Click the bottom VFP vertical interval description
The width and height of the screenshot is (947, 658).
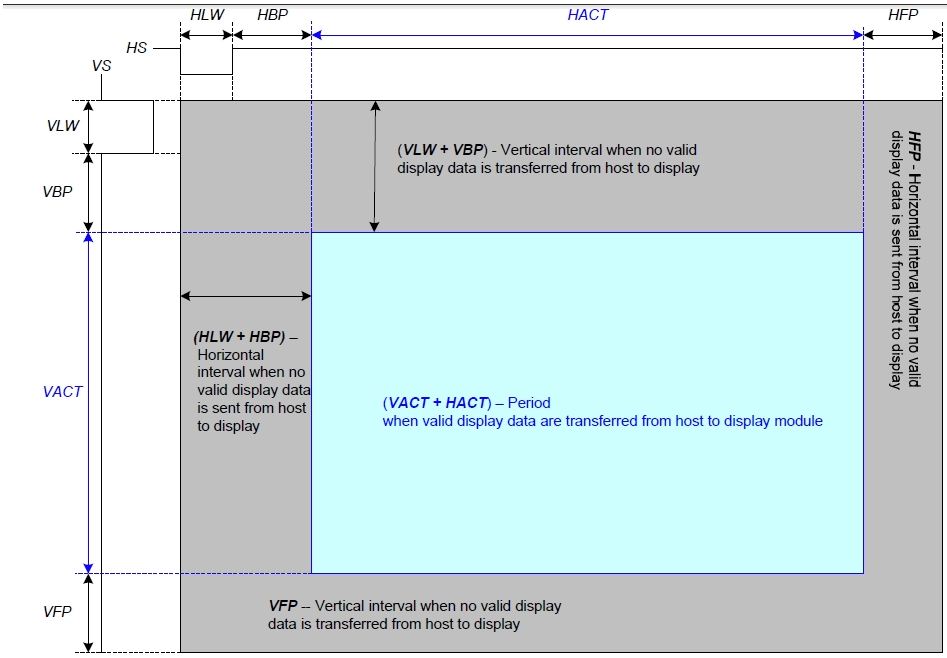[x=414, y=615]
